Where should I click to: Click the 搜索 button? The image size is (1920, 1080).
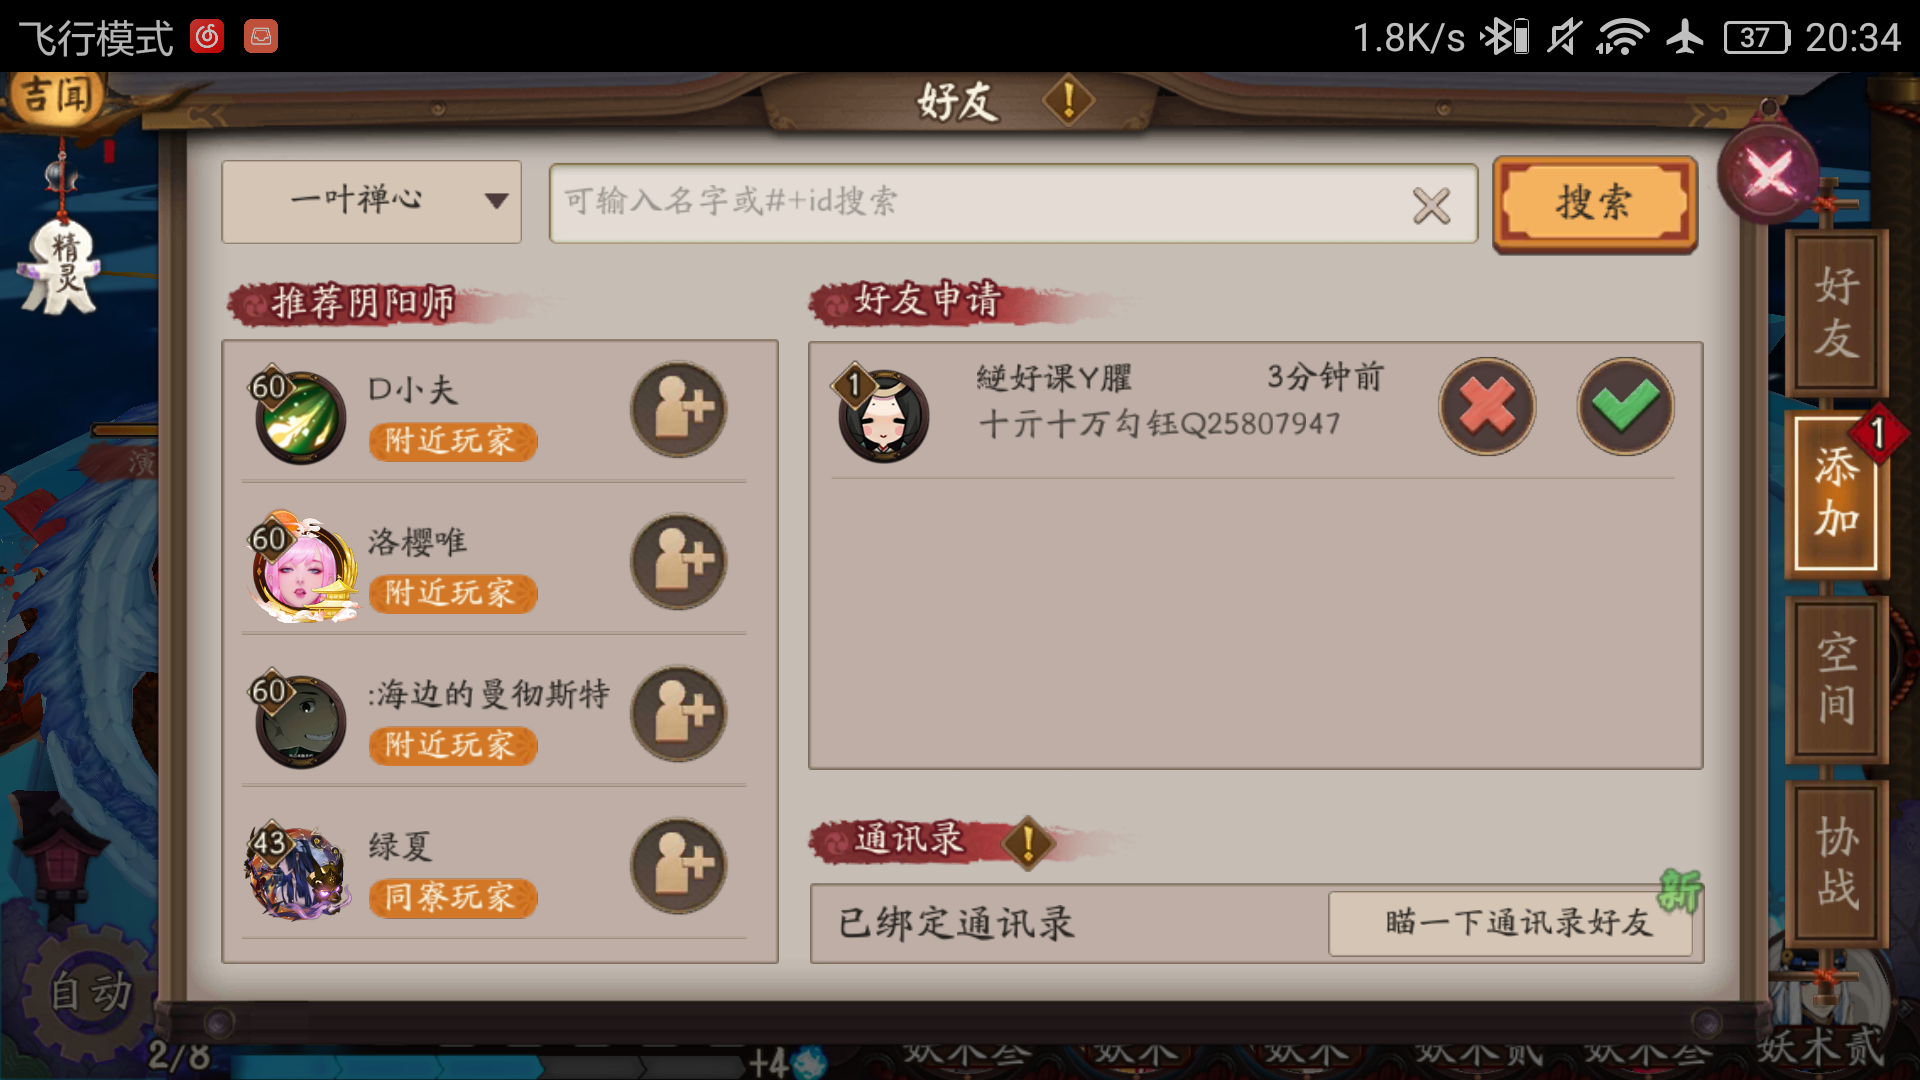[x=1594, y=203]
